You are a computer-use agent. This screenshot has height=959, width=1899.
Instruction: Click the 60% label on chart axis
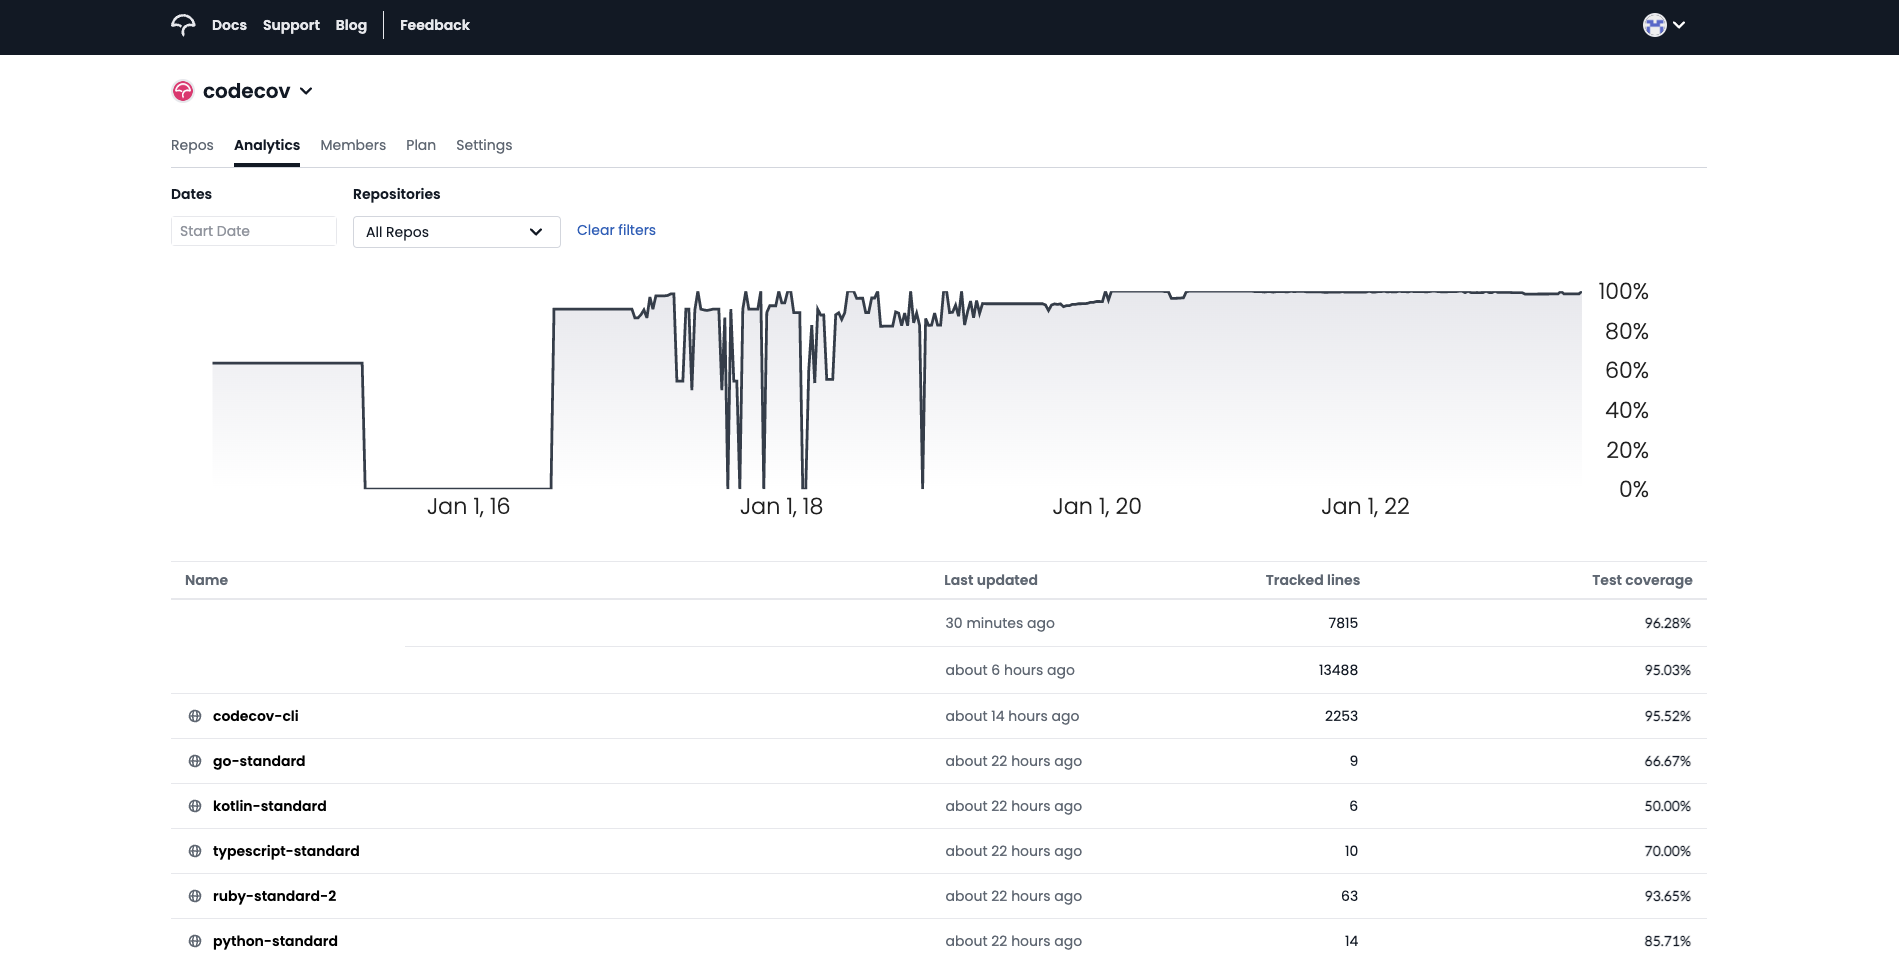pyautogui.click(x=1627, y=371)
